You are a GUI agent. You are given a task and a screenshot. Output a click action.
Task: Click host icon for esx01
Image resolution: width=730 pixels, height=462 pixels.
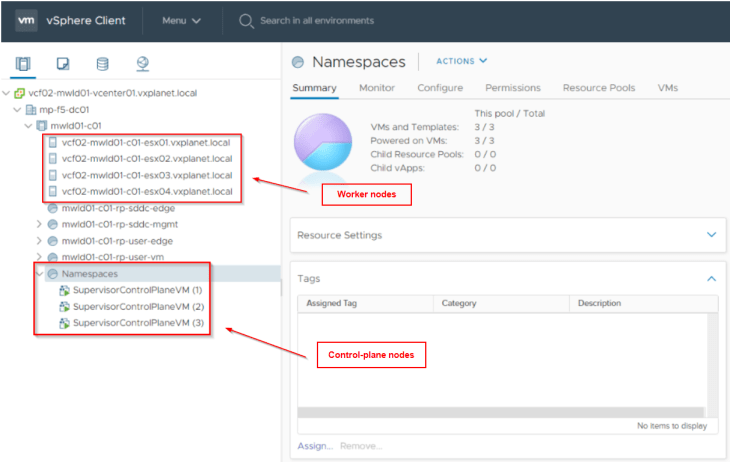tap(53, 143)
